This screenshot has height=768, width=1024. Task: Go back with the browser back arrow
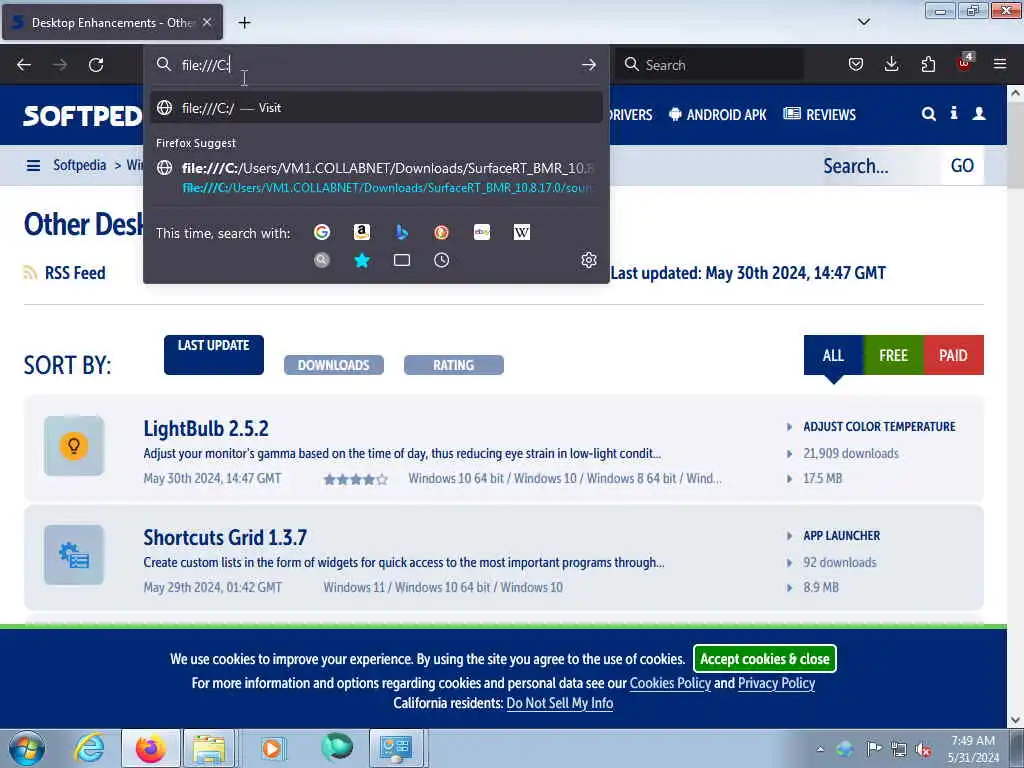[24, 65]
